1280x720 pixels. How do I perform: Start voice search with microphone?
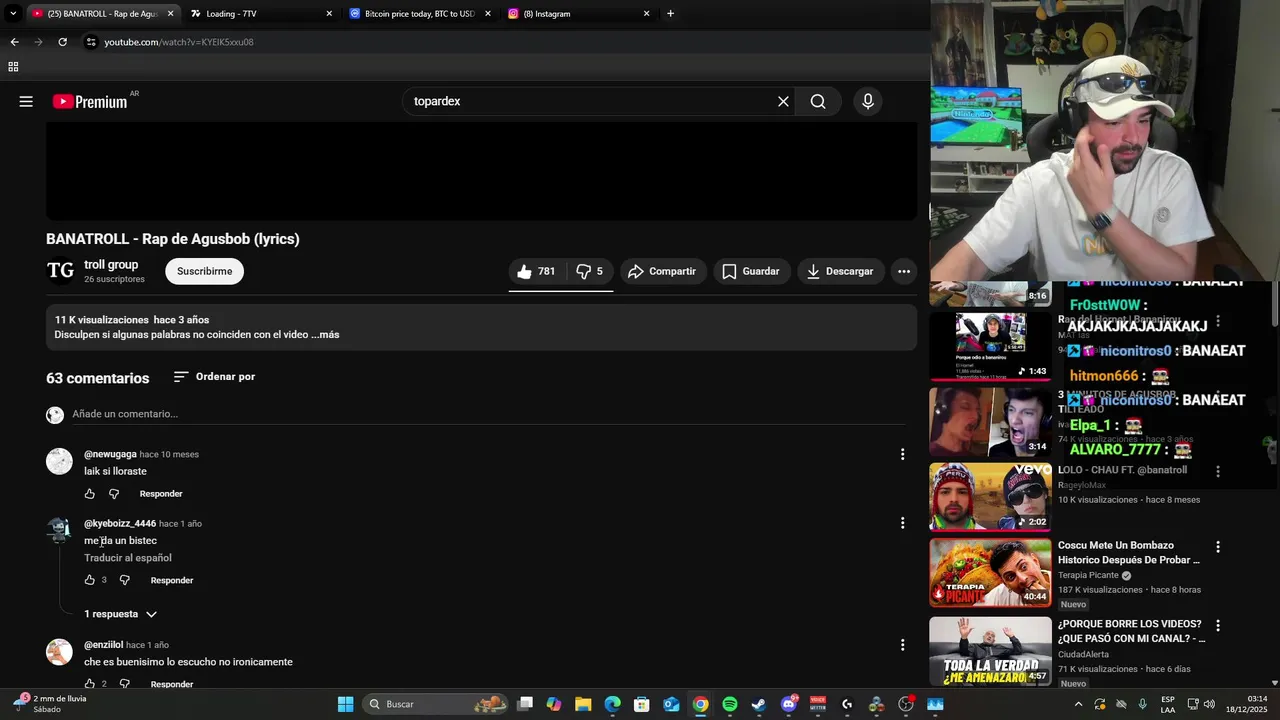868,101
